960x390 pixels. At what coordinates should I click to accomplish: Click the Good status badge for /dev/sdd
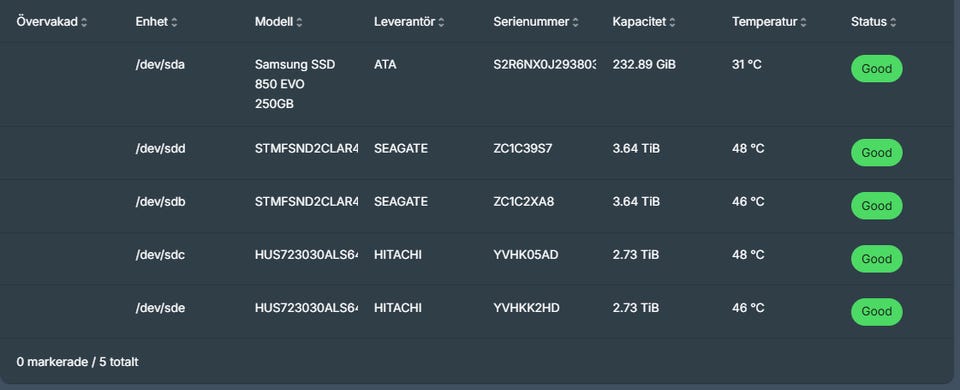click(877, 153)
